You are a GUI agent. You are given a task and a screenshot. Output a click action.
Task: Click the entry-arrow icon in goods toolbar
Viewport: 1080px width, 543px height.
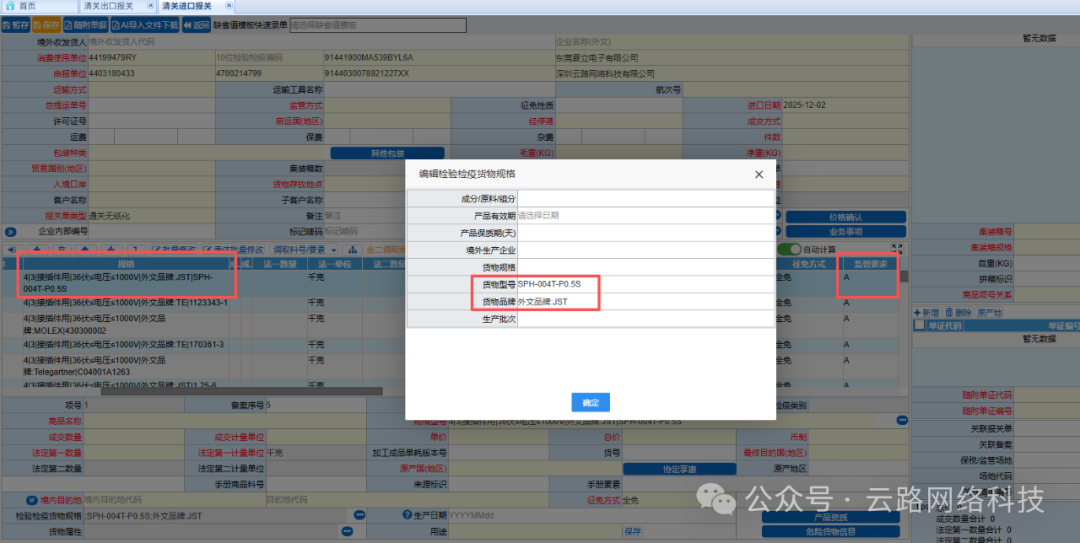[x=13, y=249]
